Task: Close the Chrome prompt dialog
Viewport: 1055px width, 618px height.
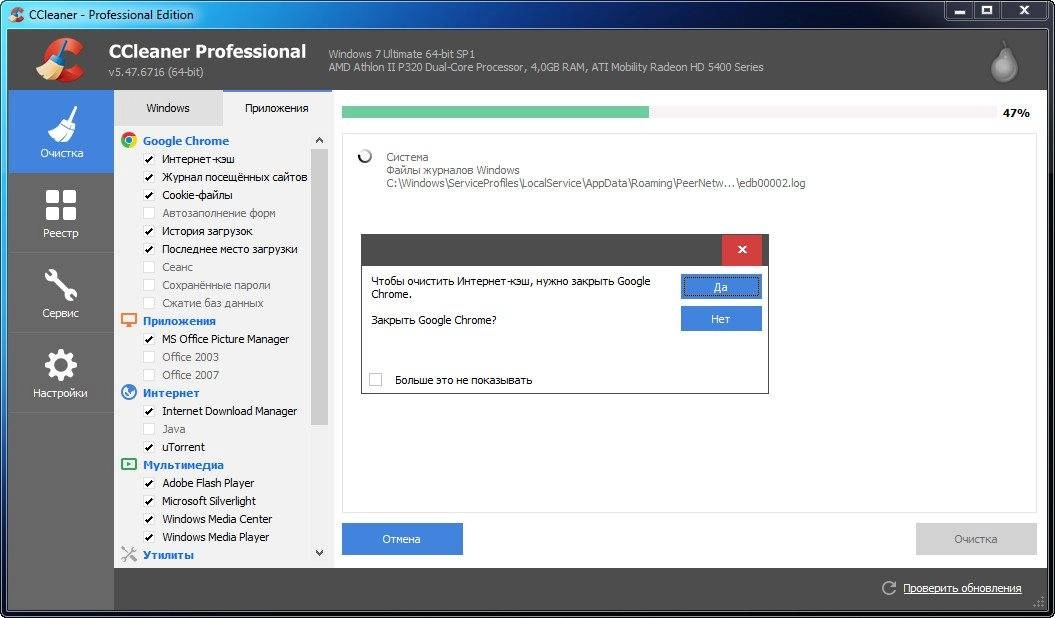Action: tap(741, 249)
